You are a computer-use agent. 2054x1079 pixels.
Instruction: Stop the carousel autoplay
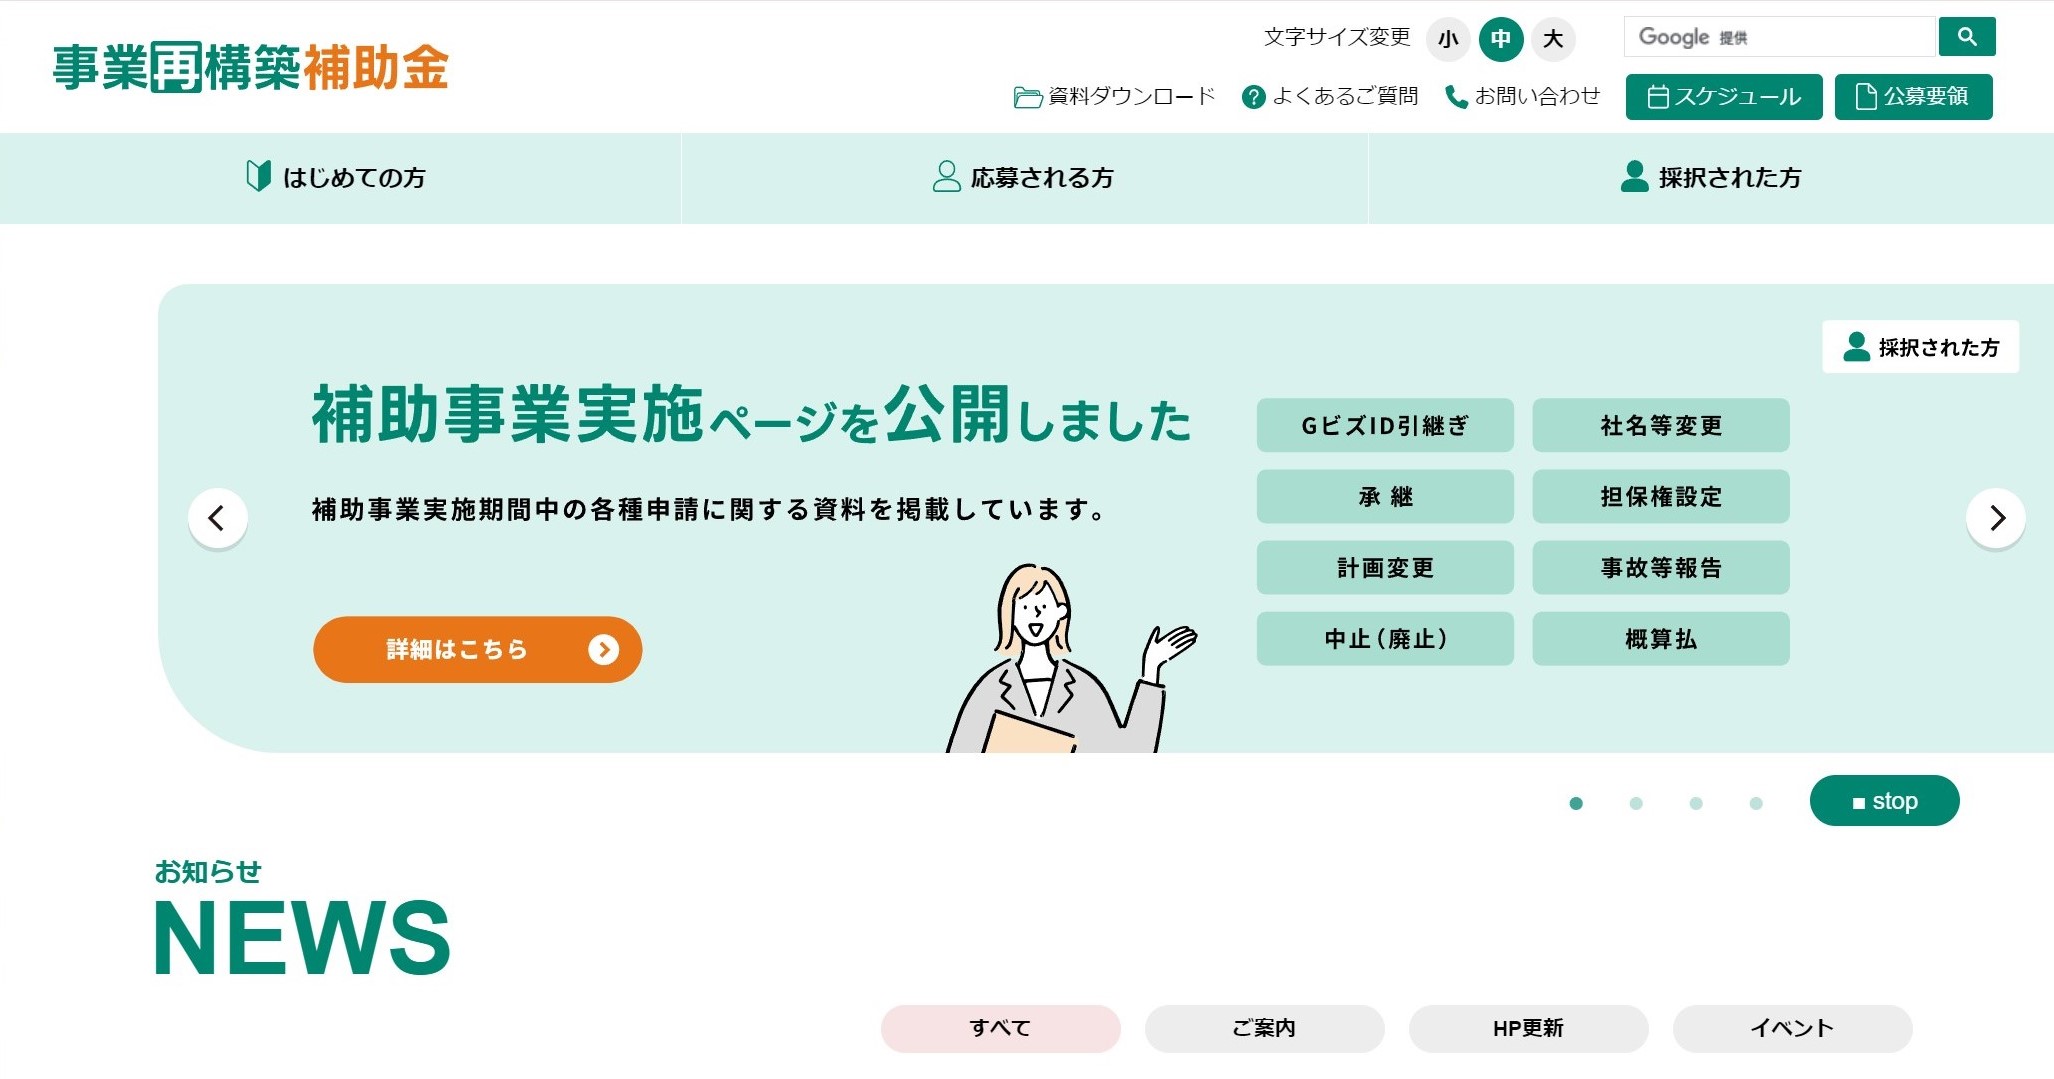pyautogui.click(x=1884, y=801)
